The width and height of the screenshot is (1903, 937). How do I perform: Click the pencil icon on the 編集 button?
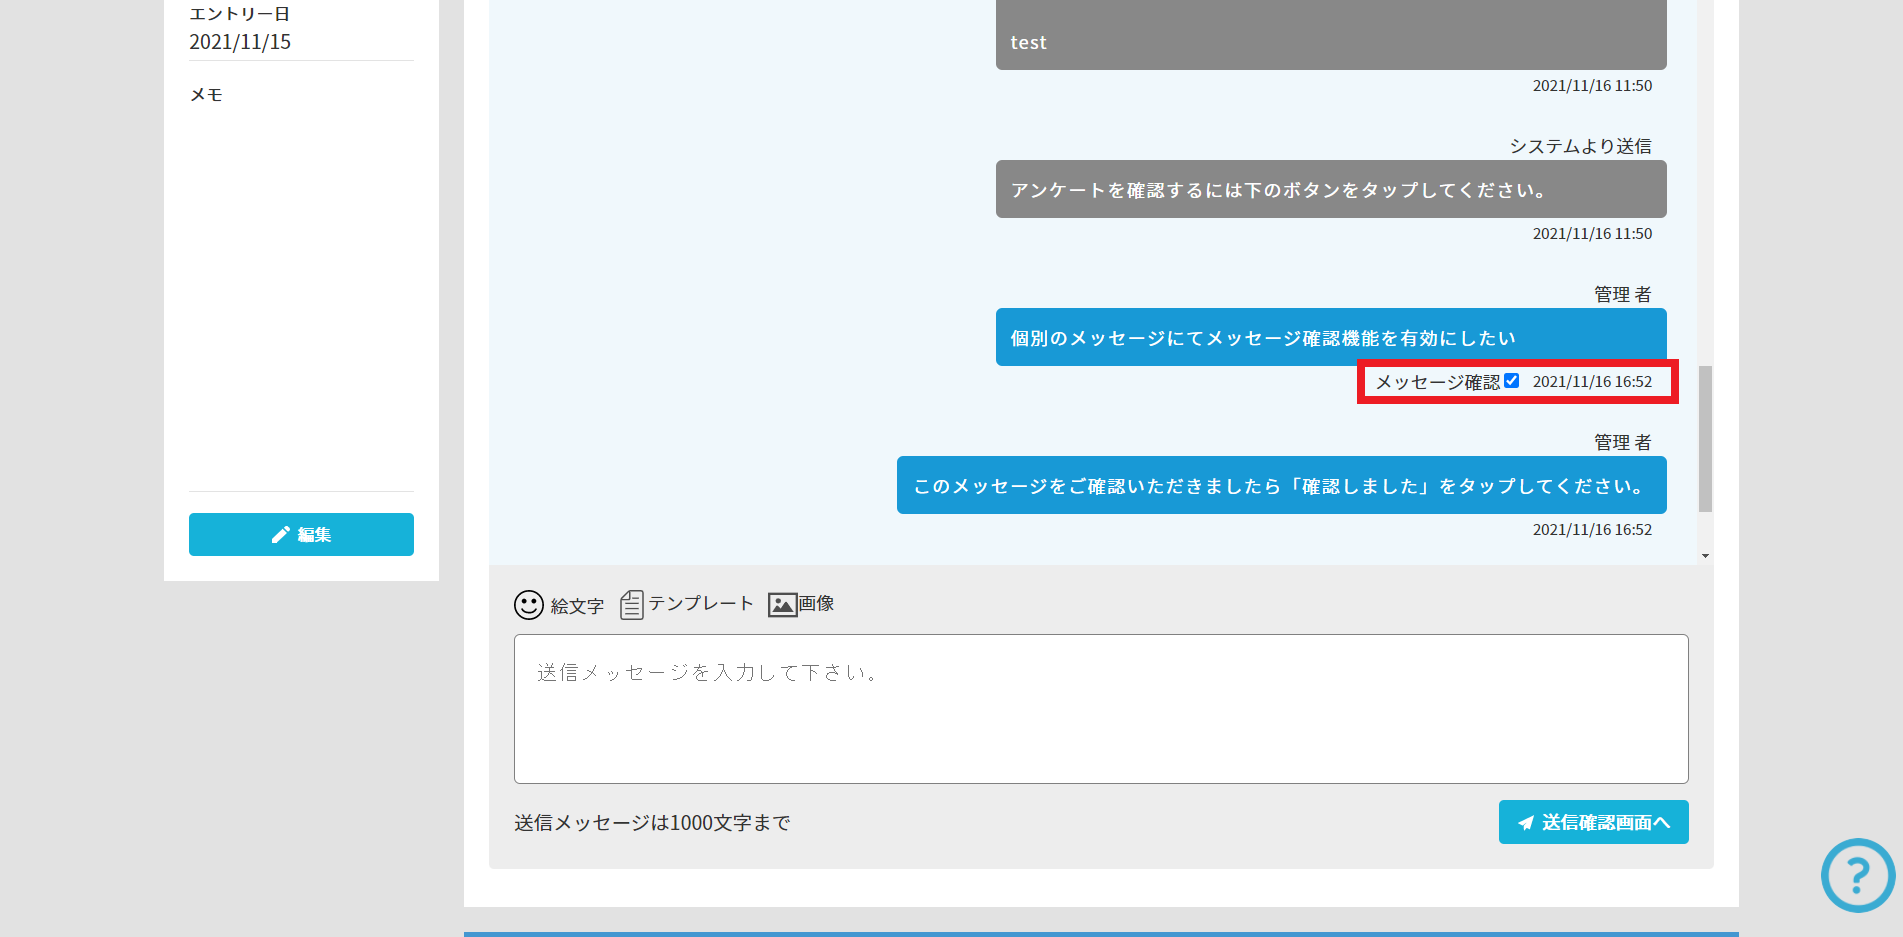pos(280,535)
